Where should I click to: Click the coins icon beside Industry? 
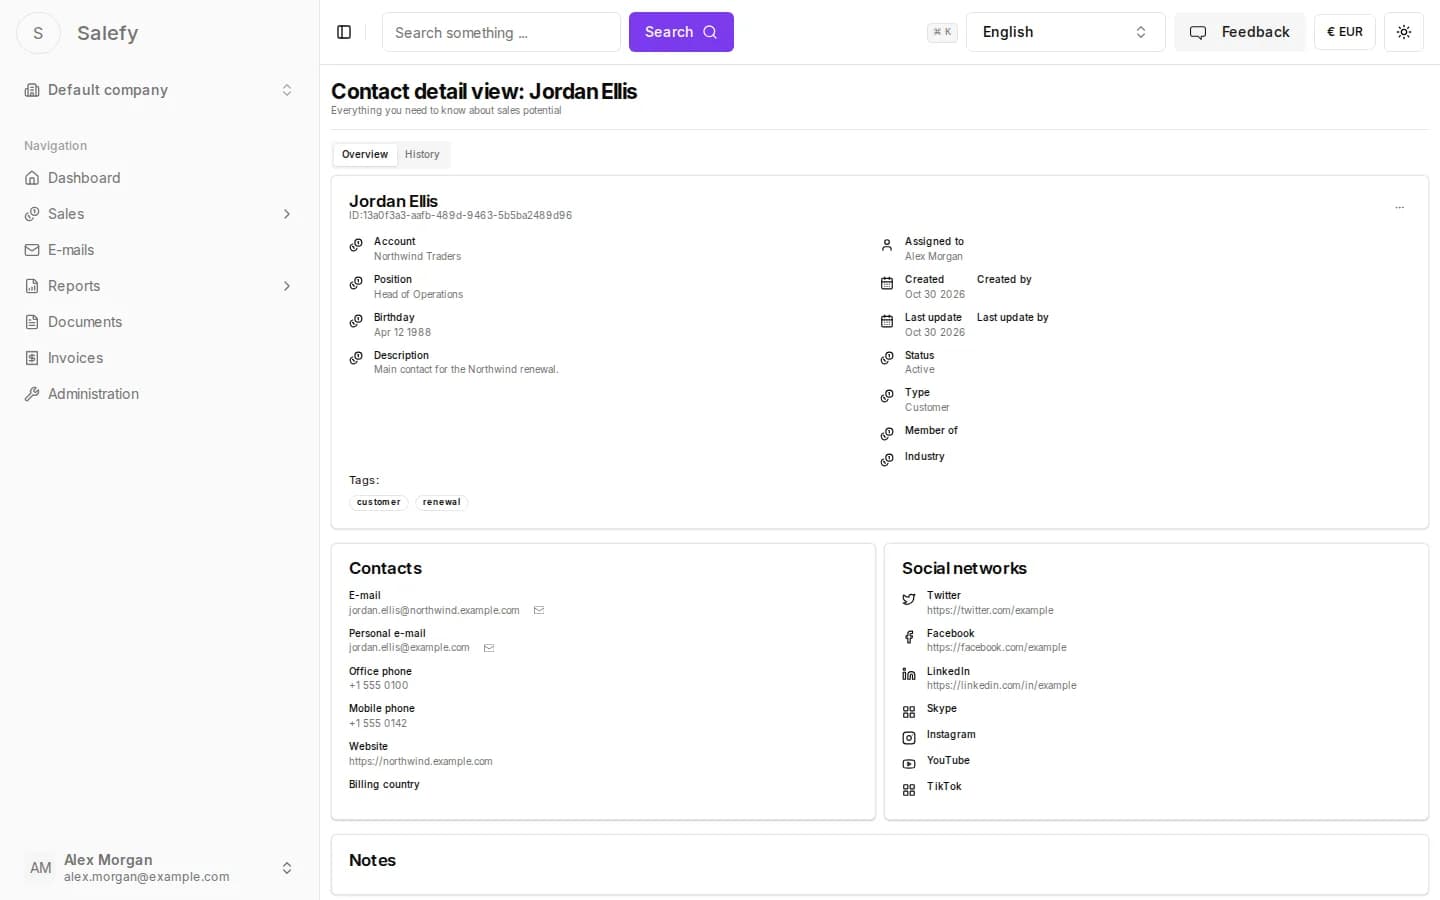tap(887, 460)
